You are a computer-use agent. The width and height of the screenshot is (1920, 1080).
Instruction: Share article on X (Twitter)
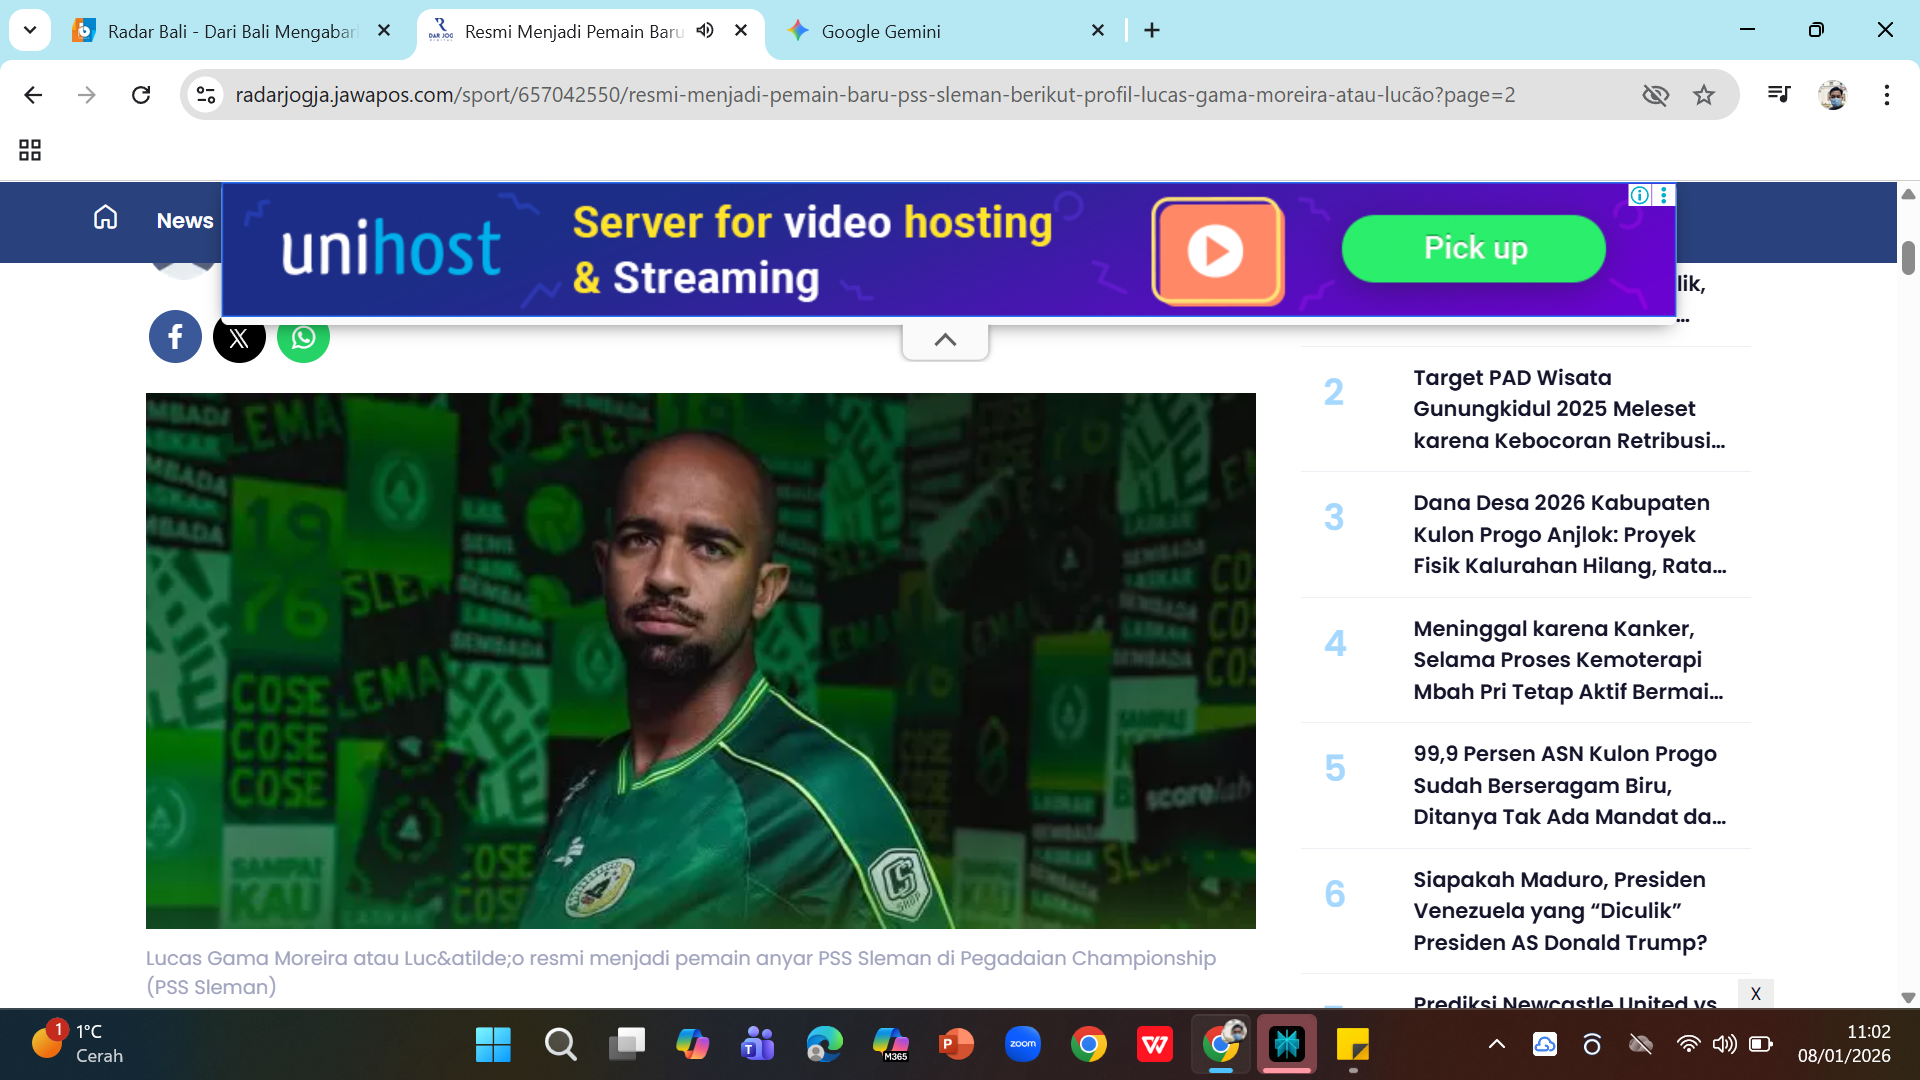239,339
